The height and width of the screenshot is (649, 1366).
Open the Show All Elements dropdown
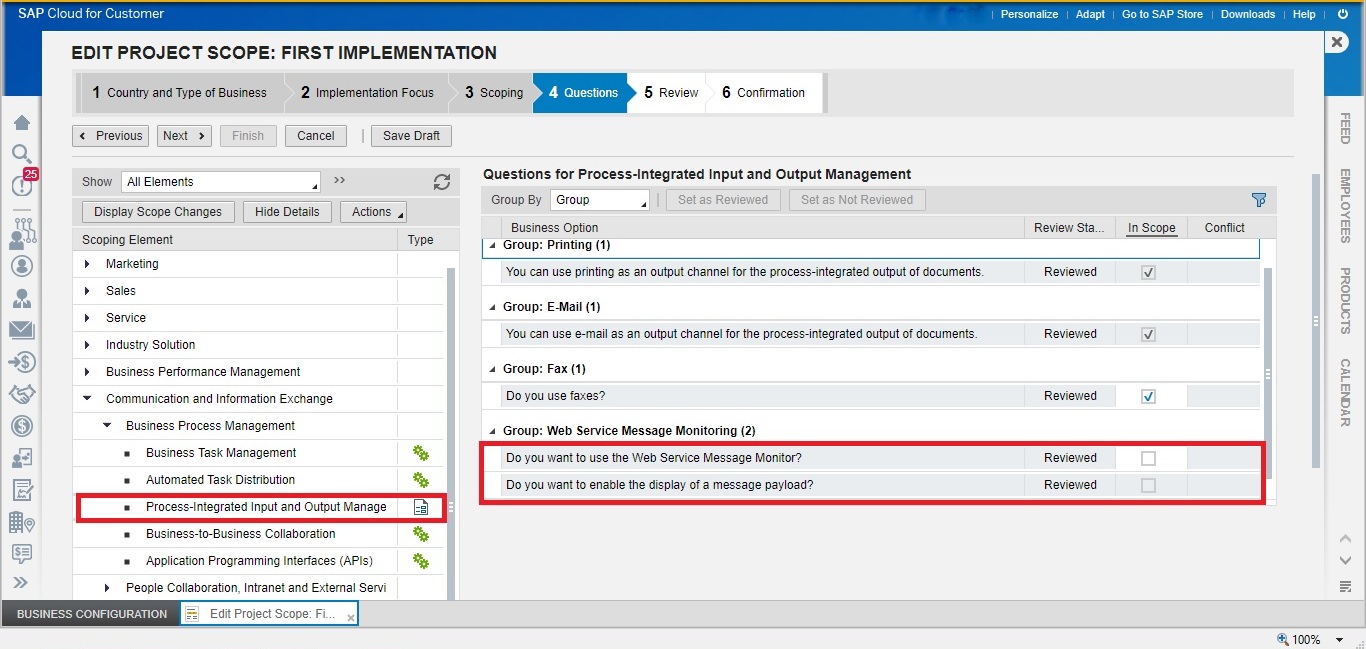tap(221, 182)
